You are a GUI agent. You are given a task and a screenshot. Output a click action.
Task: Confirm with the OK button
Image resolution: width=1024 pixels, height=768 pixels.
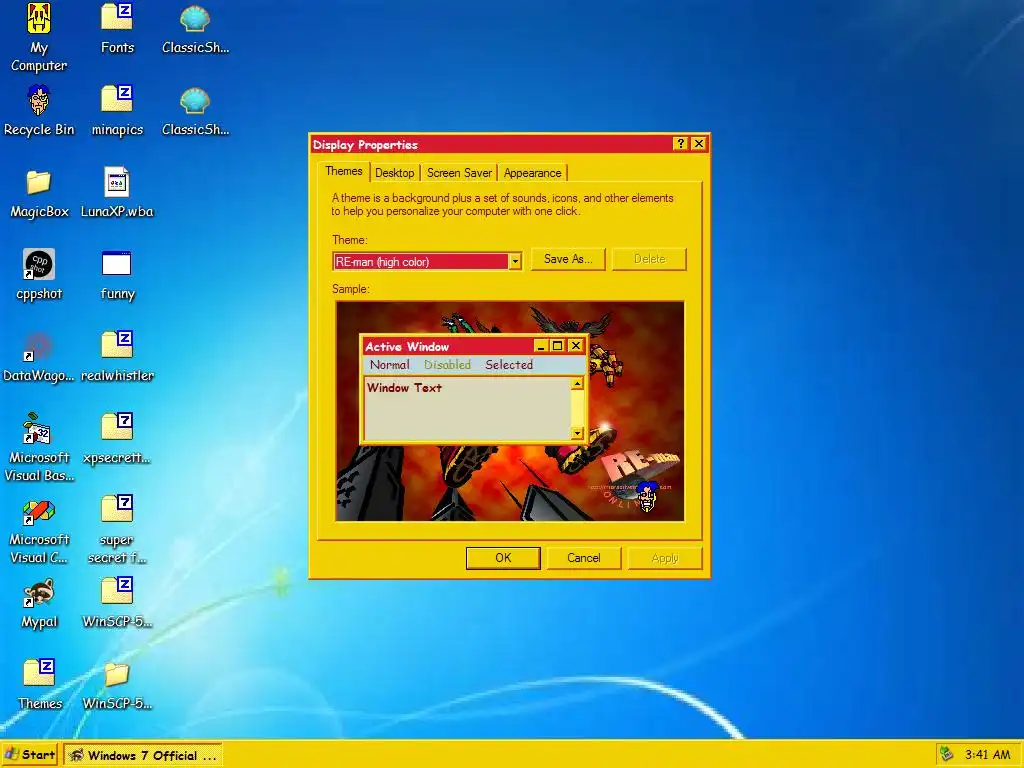(503, 558)
